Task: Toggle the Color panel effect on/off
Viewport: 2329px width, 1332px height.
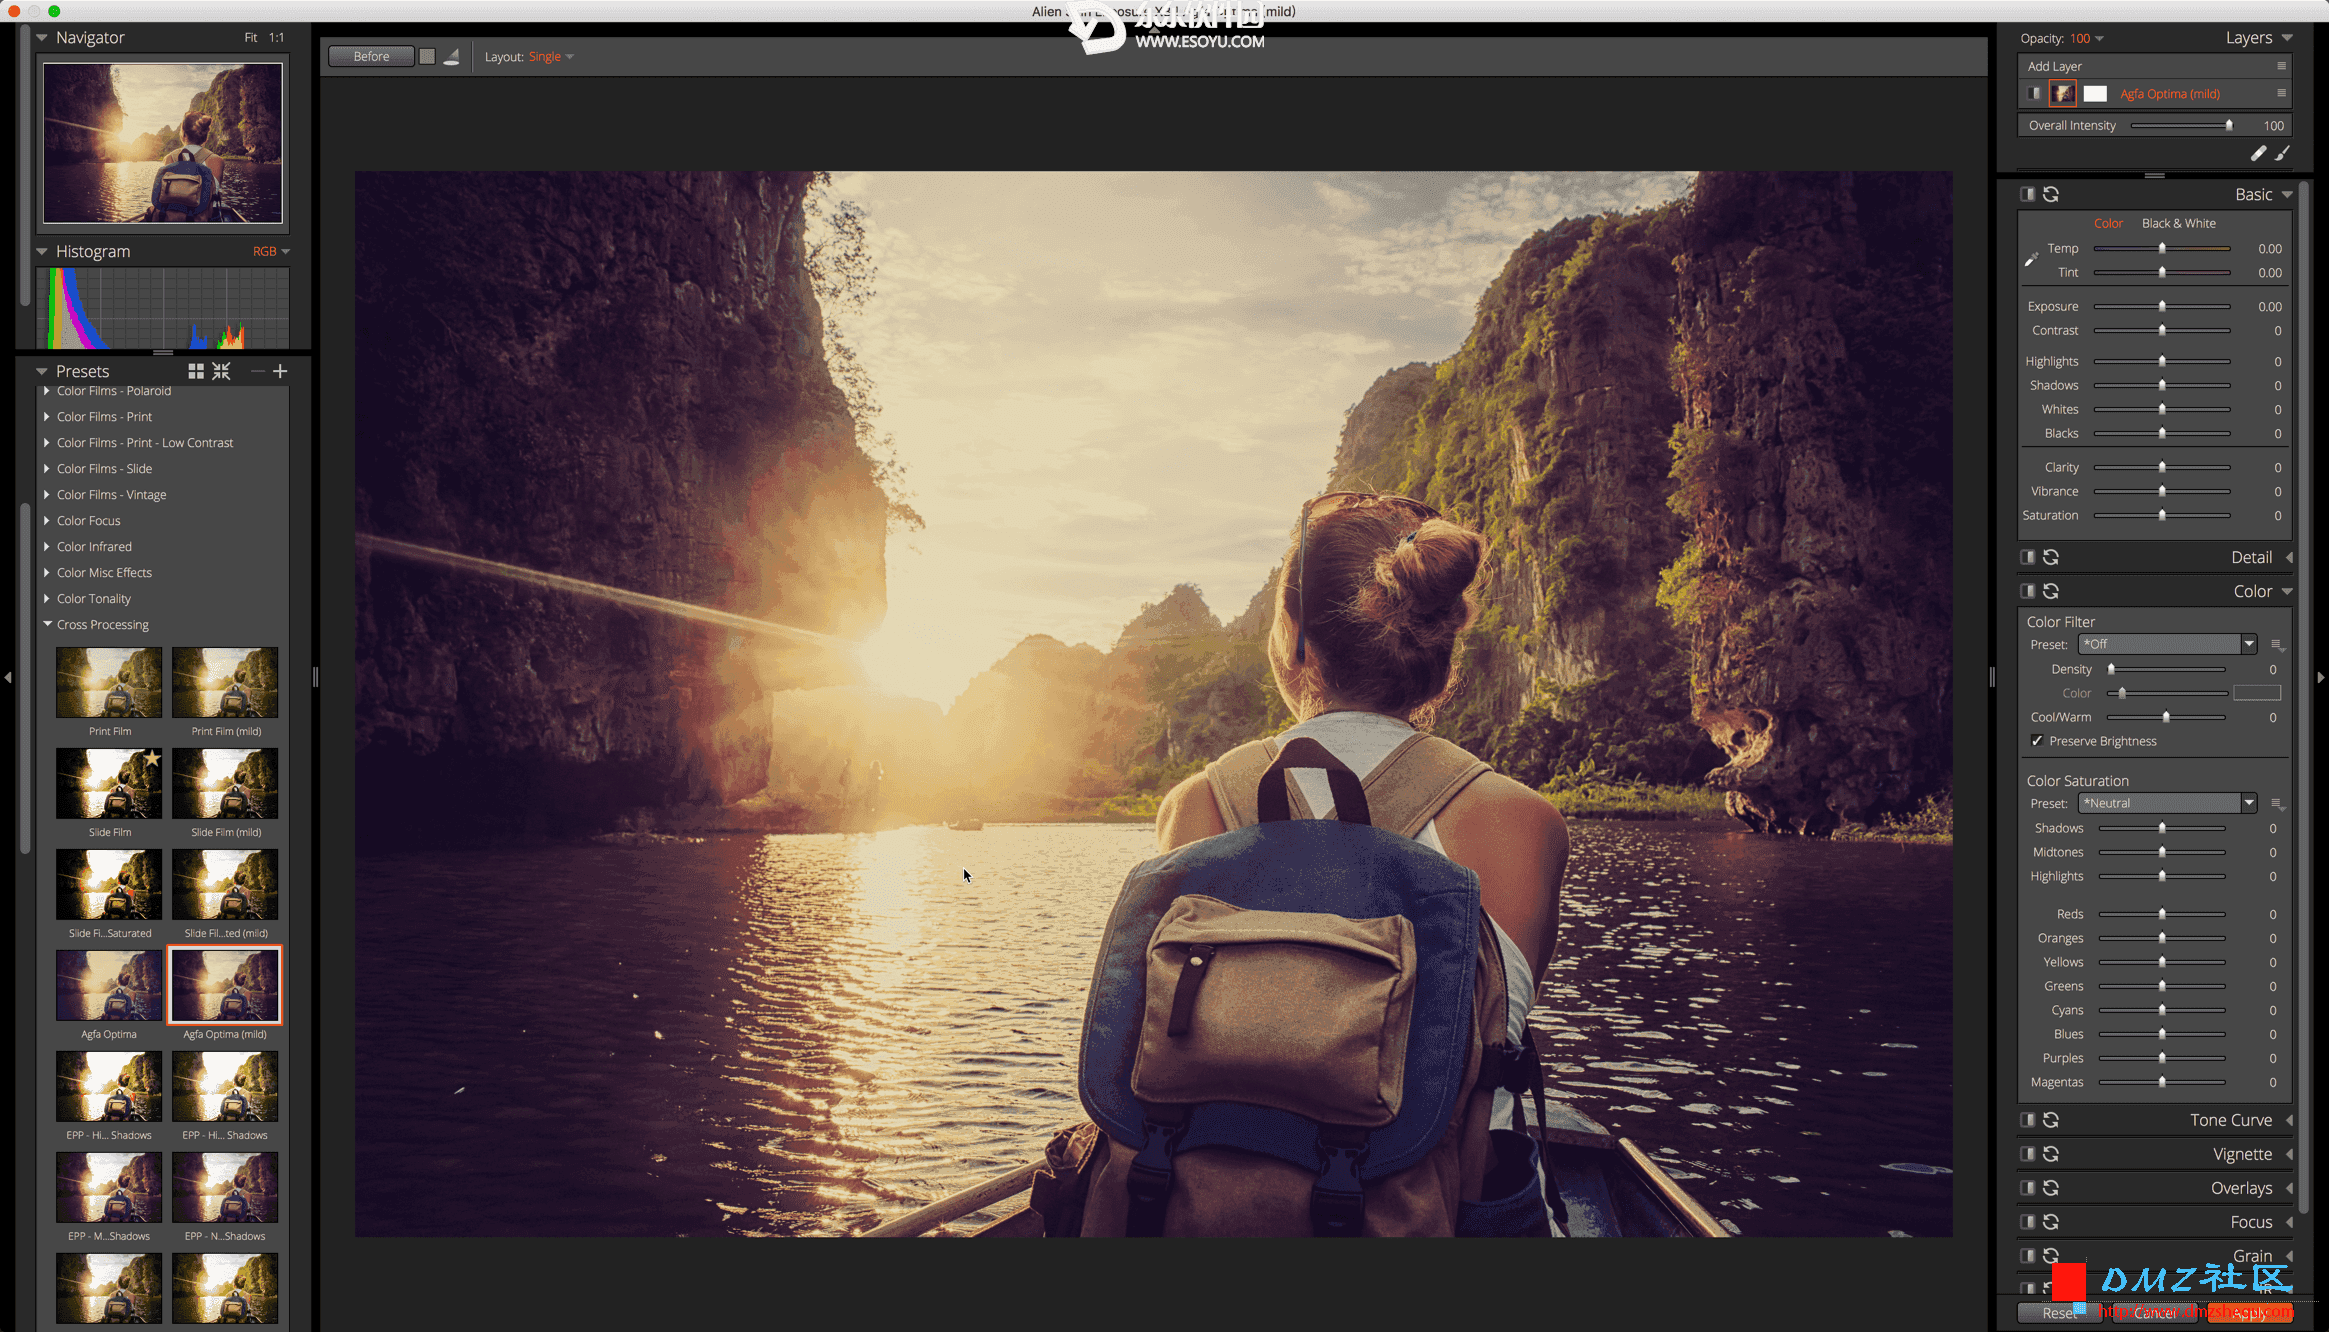Action: (2027, 591)
